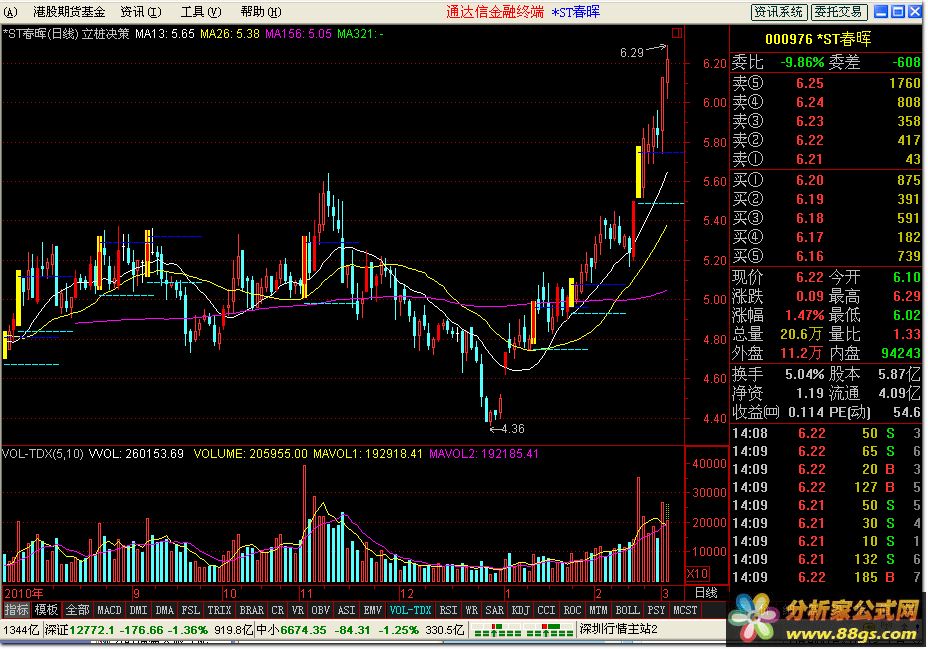Switch indicator to SAR
Image resolution: width=928 pixels, height=649 pixels.
494,610
